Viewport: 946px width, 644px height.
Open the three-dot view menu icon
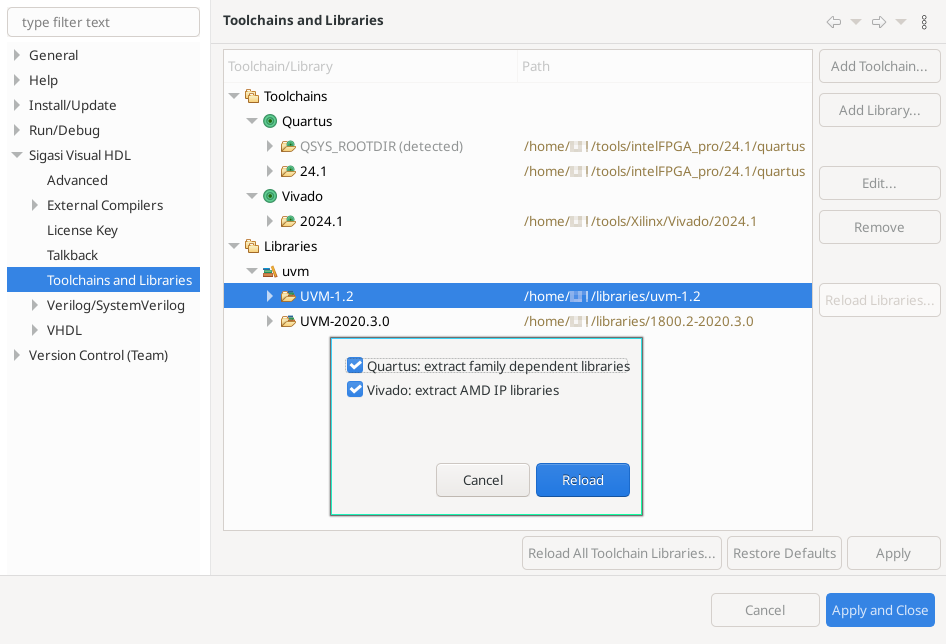tap(924, 22)
